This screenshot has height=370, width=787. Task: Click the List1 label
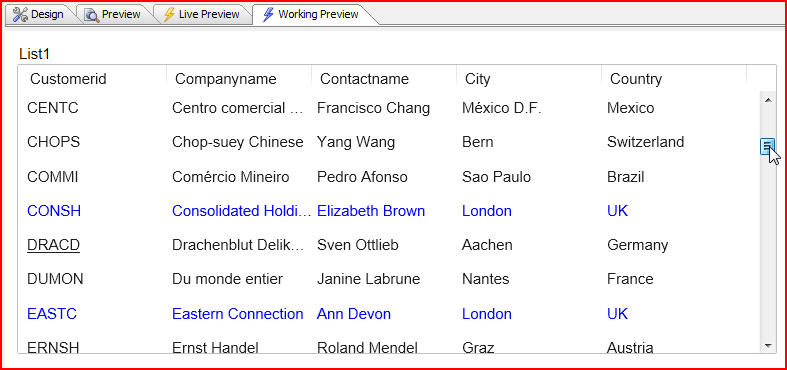click(x=34, y=54)
